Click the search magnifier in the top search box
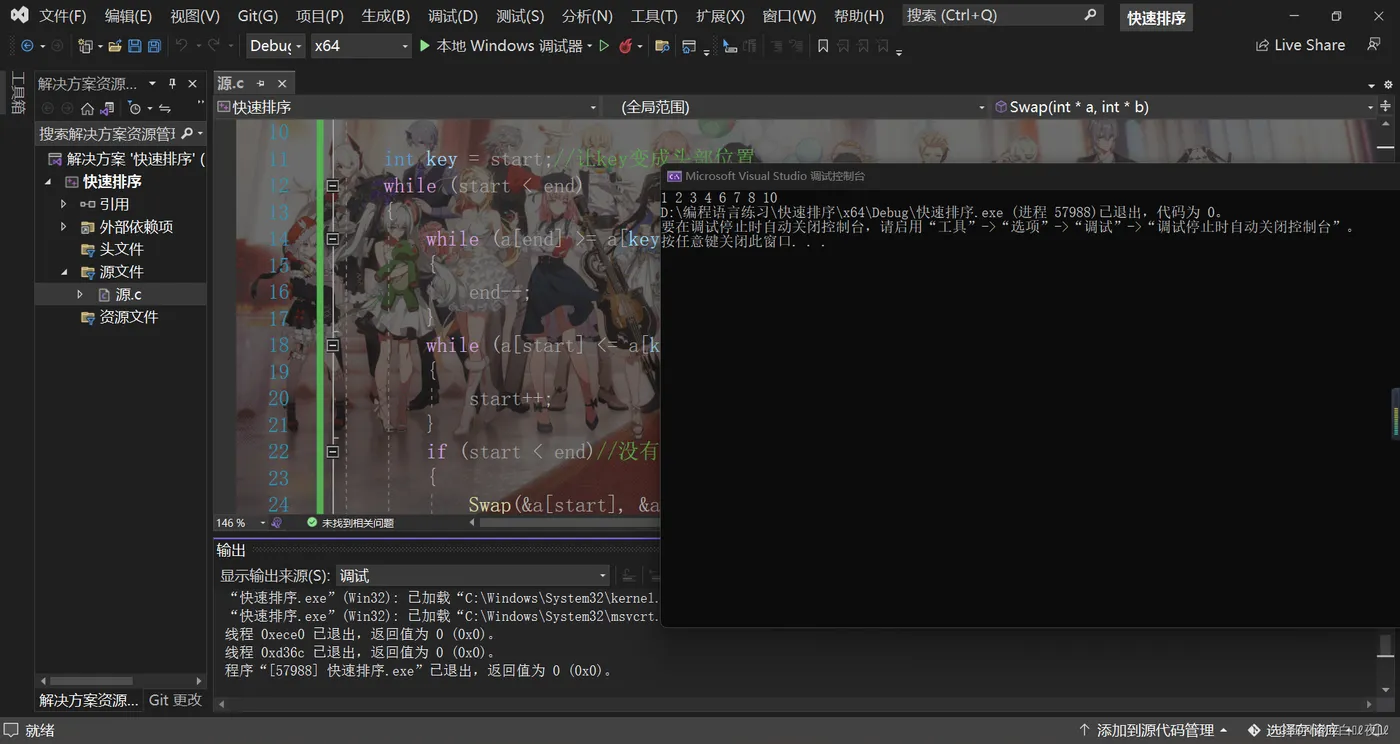The height and width of the screenshot is (744, 1400). (x=1090, y=15)
